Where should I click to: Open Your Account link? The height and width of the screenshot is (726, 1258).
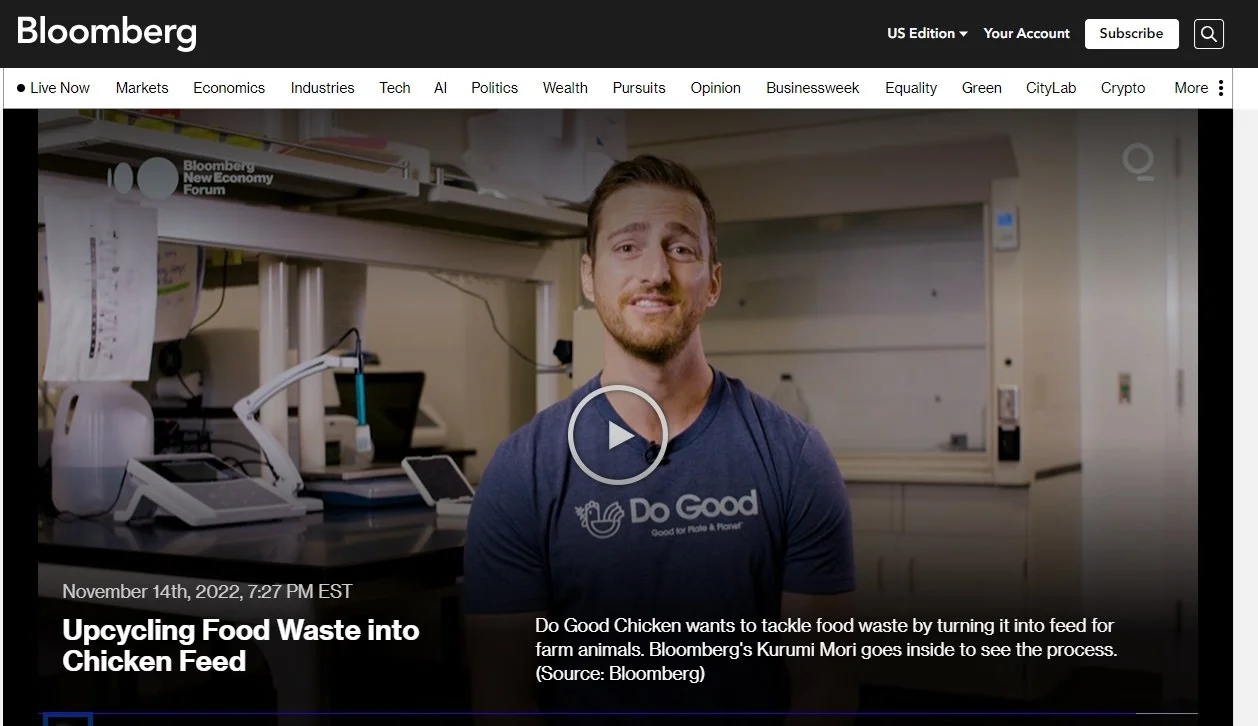pos(1026,33)
